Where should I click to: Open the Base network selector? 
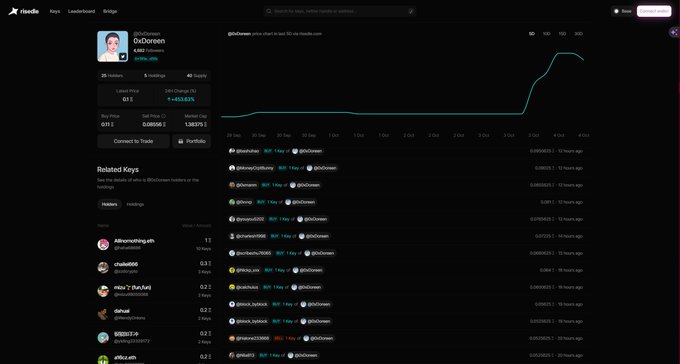[x=622, y=11]
